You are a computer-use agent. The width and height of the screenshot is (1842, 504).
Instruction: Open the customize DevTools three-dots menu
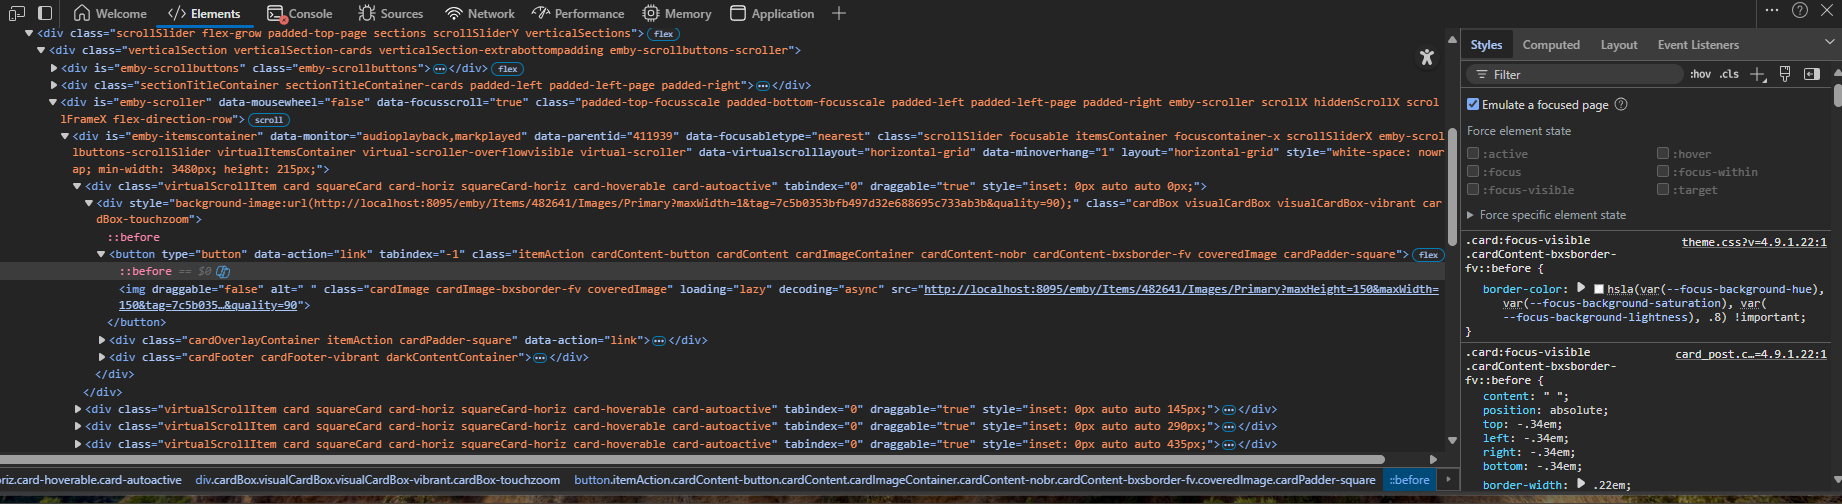point(1772,11)
